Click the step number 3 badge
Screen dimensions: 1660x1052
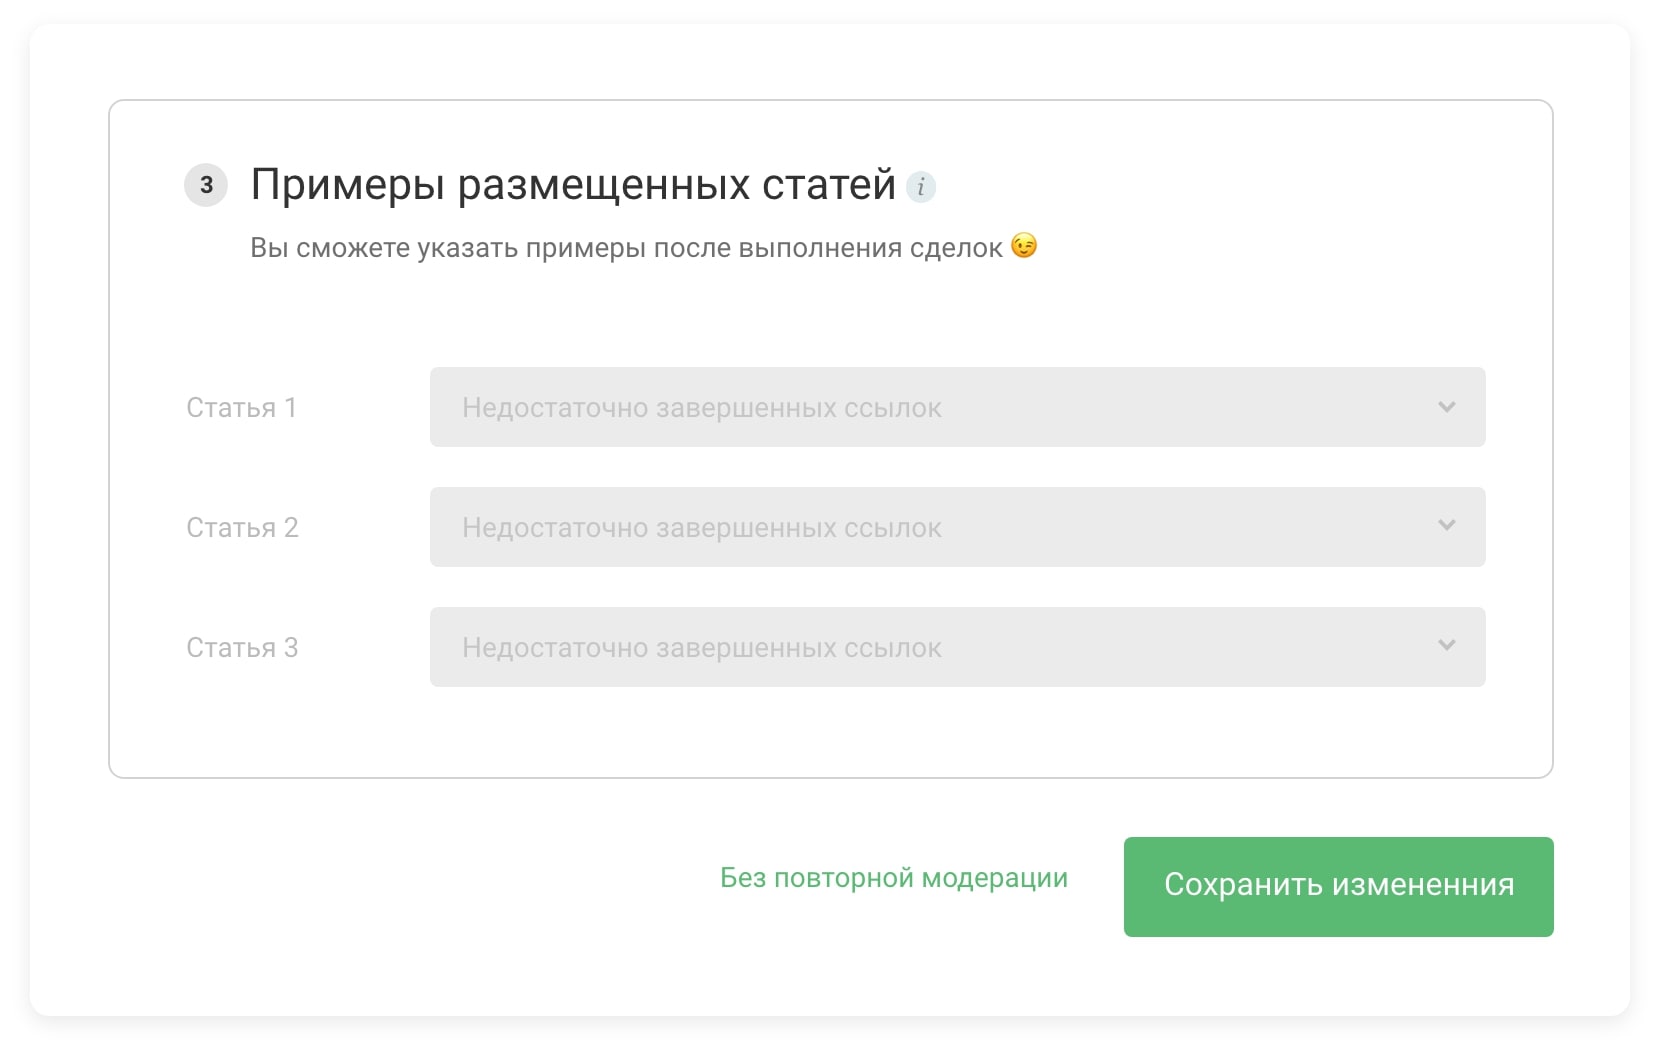coord(206,185)
